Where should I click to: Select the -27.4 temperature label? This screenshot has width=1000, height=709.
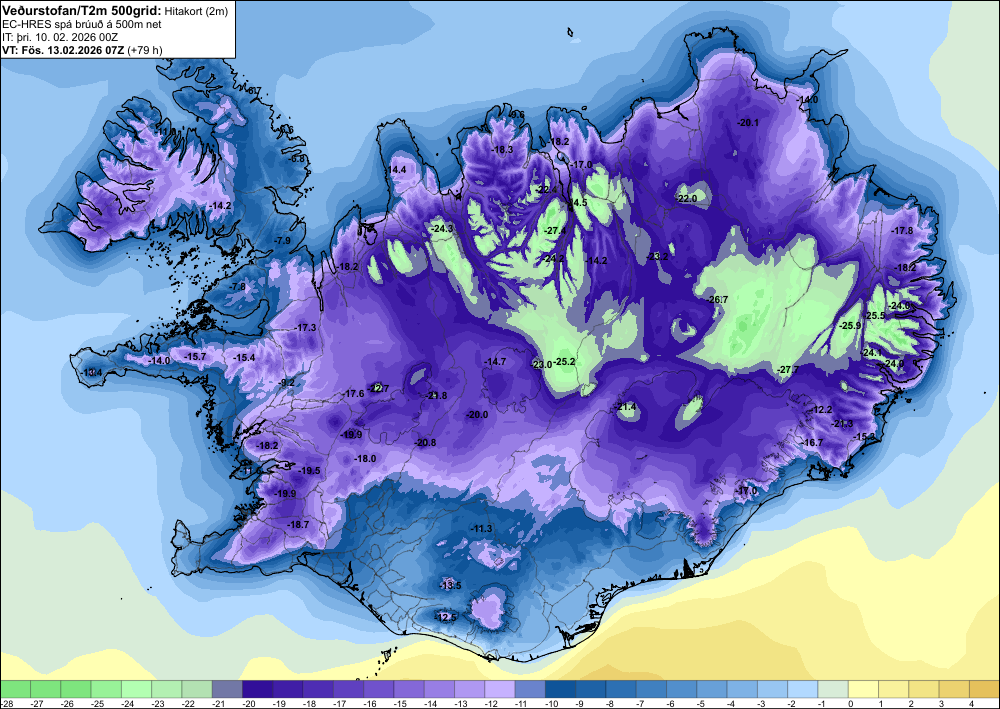click(x=555, y=231)
